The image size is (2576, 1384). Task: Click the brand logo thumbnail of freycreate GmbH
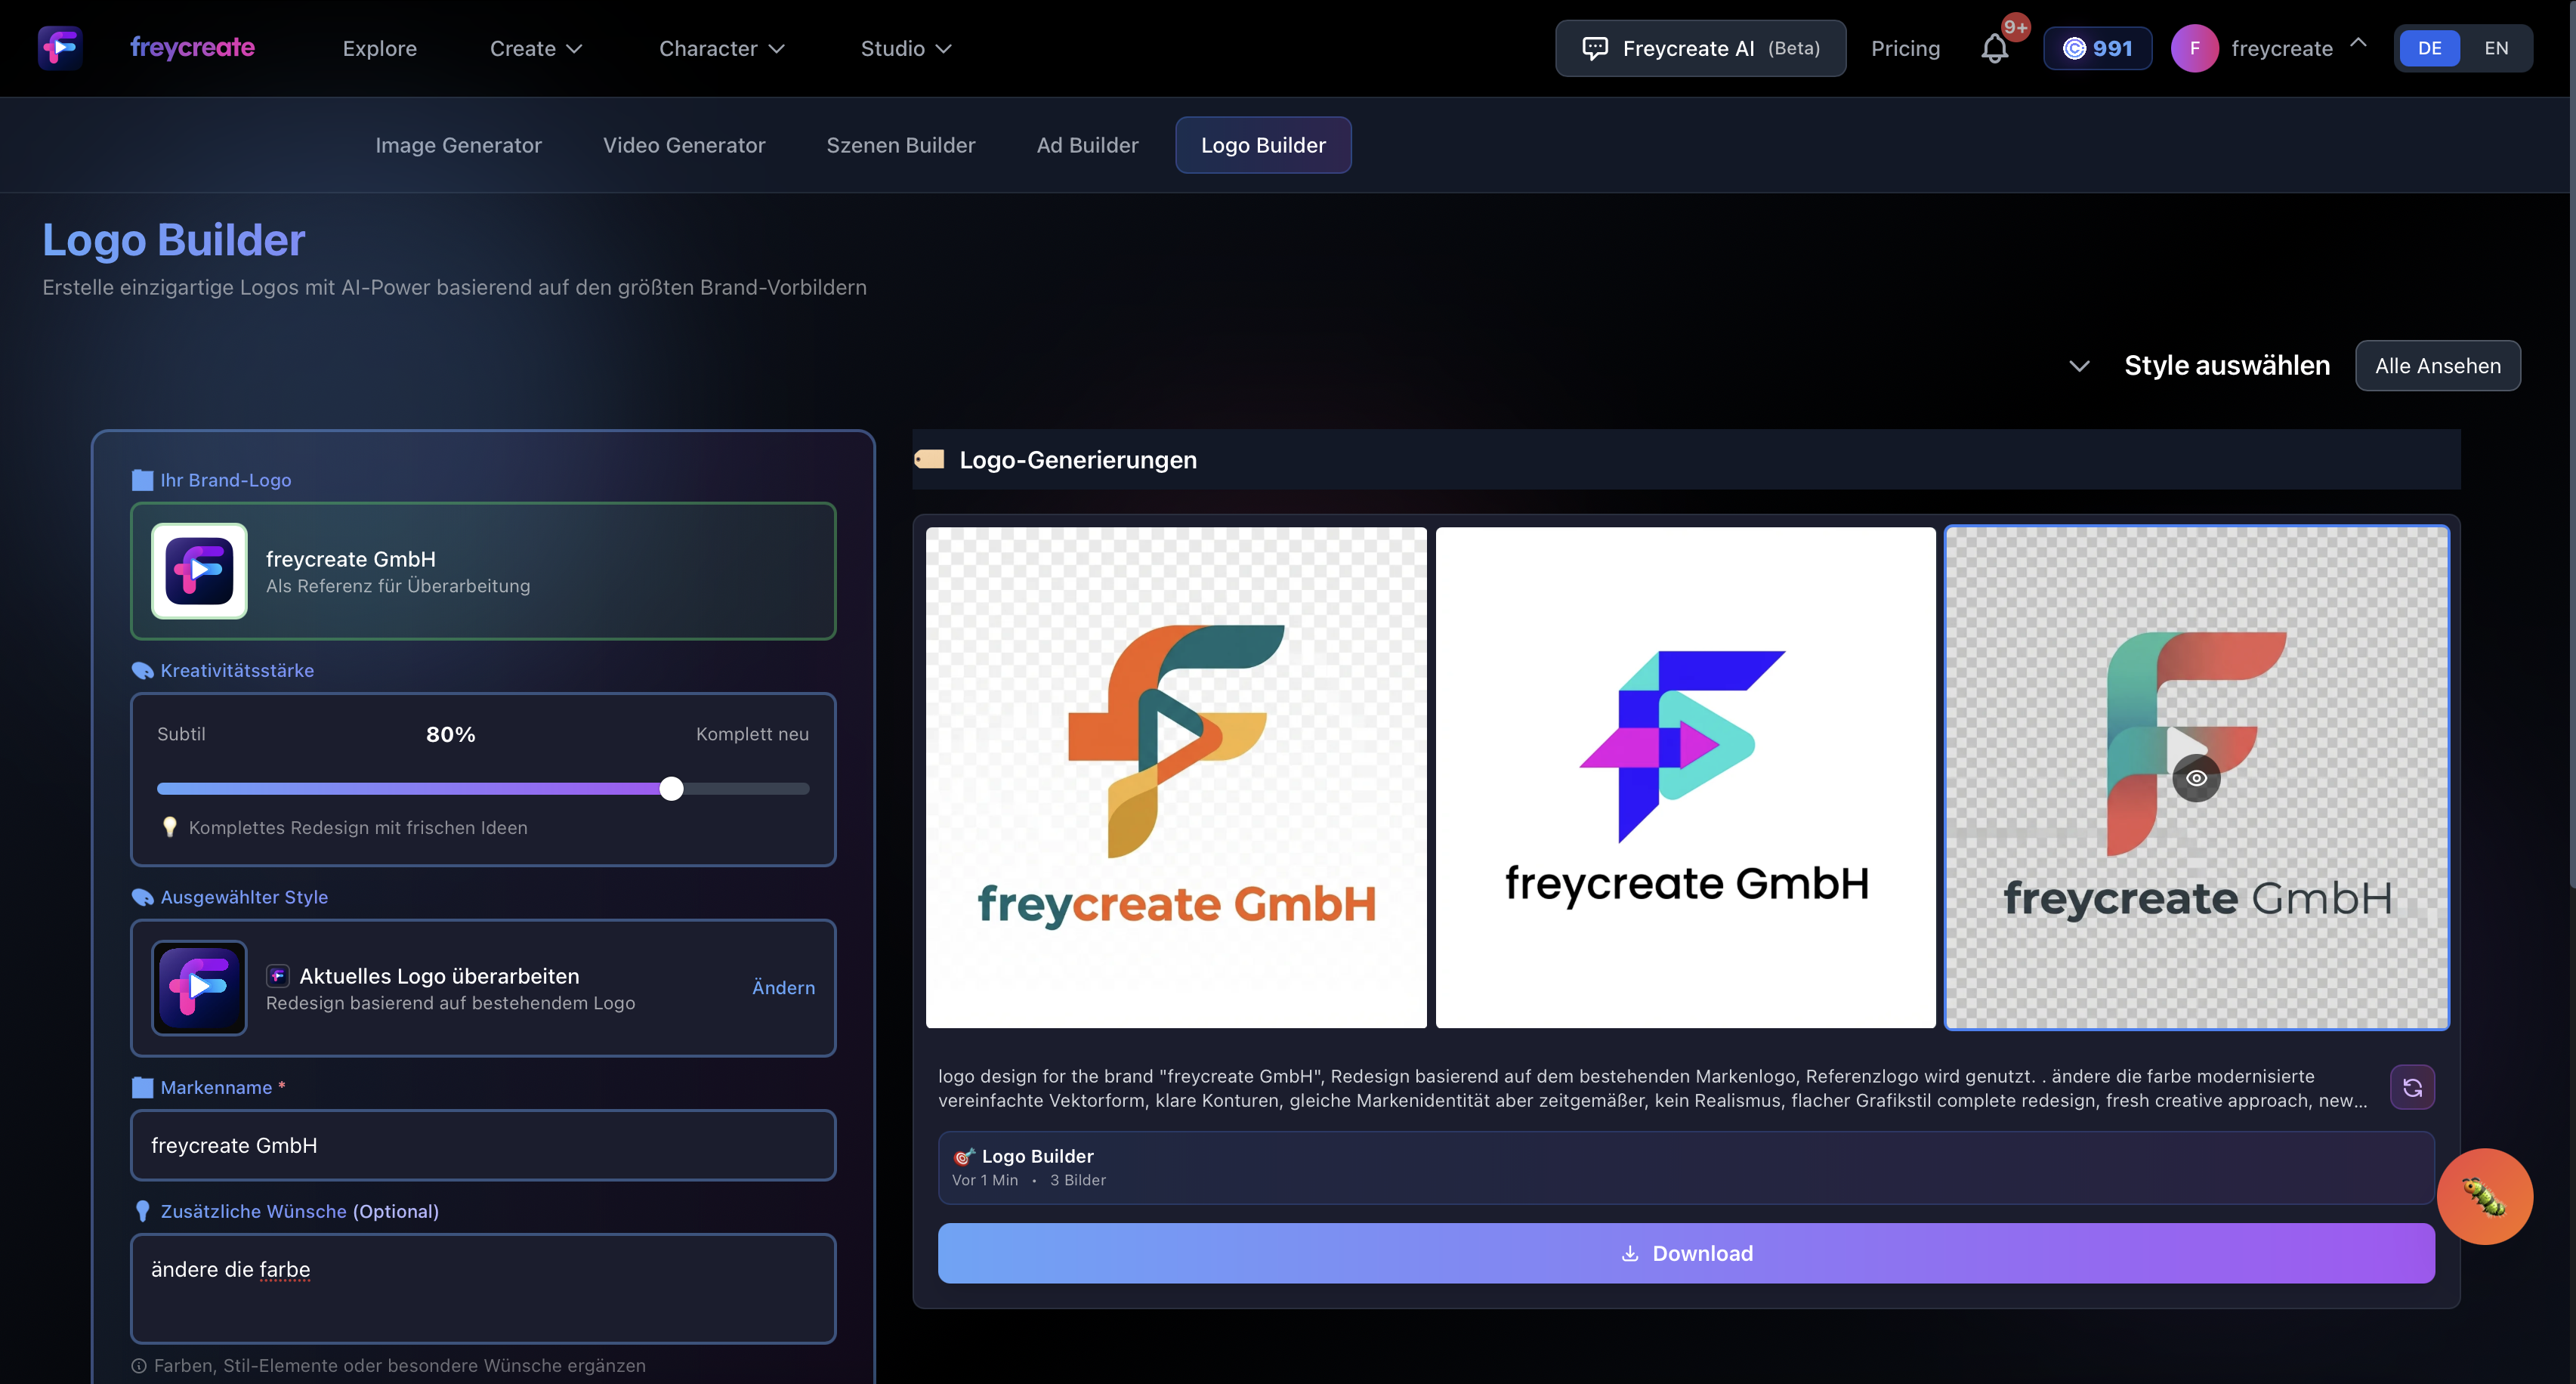click(x=199, y=571)
